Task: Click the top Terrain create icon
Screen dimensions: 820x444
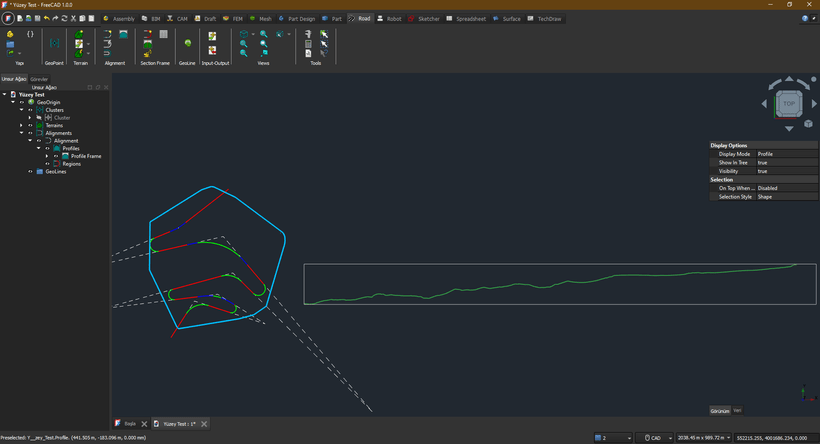Action: [x=79, y=34]
